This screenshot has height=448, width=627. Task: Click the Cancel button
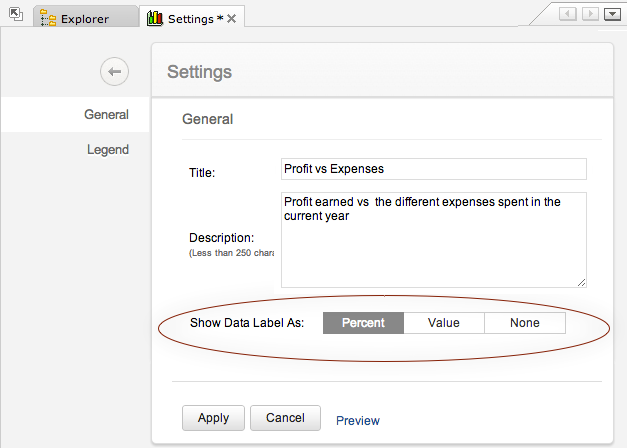(285, 418)
